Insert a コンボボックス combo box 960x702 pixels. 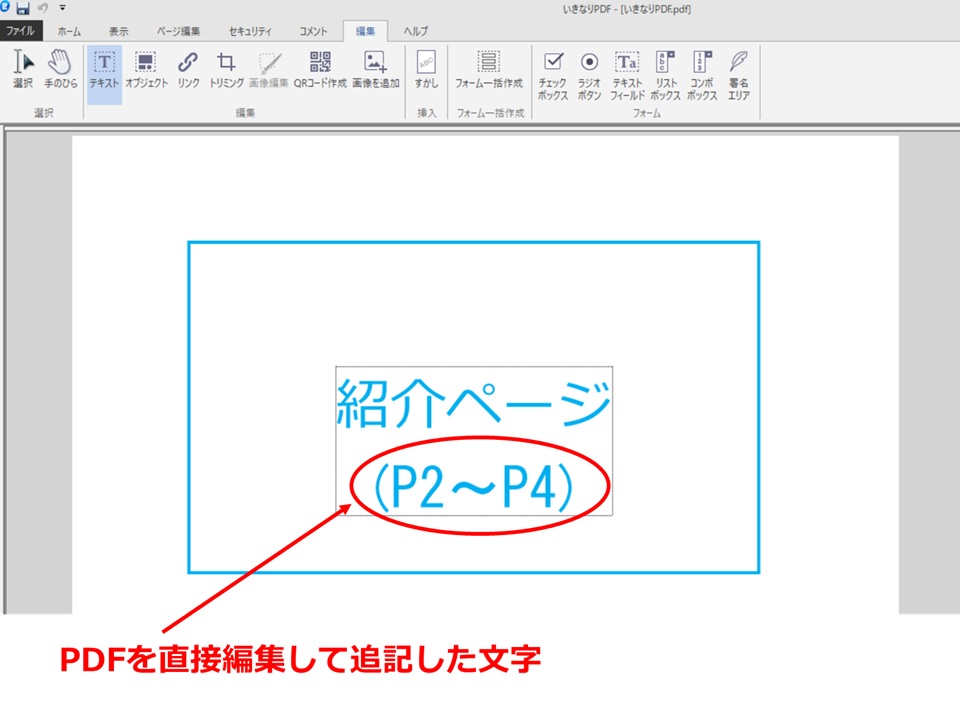coord(702,75)
